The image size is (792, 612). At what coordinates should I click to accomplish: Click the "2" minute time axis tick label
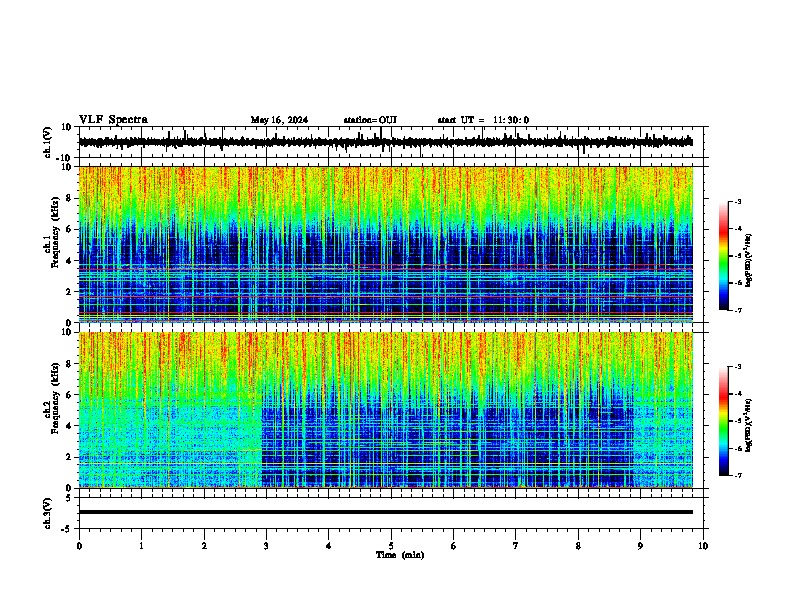pos(204,546)
